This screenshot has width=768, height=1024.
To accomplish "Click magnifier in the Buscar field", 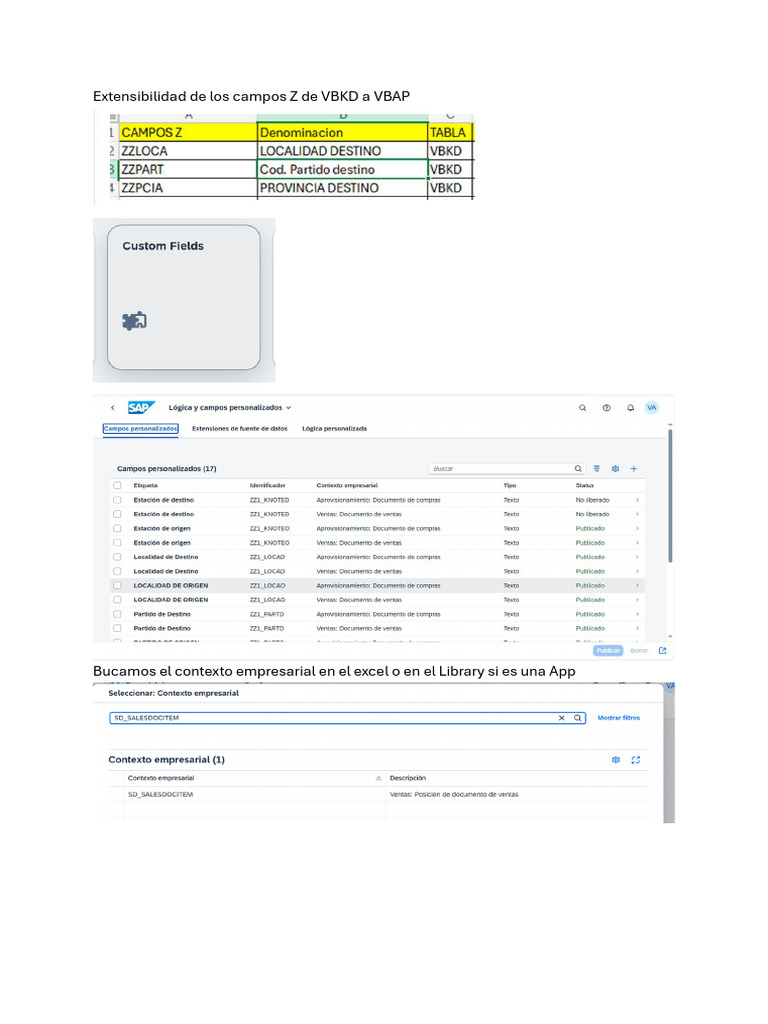I will (x=578, y=468).
